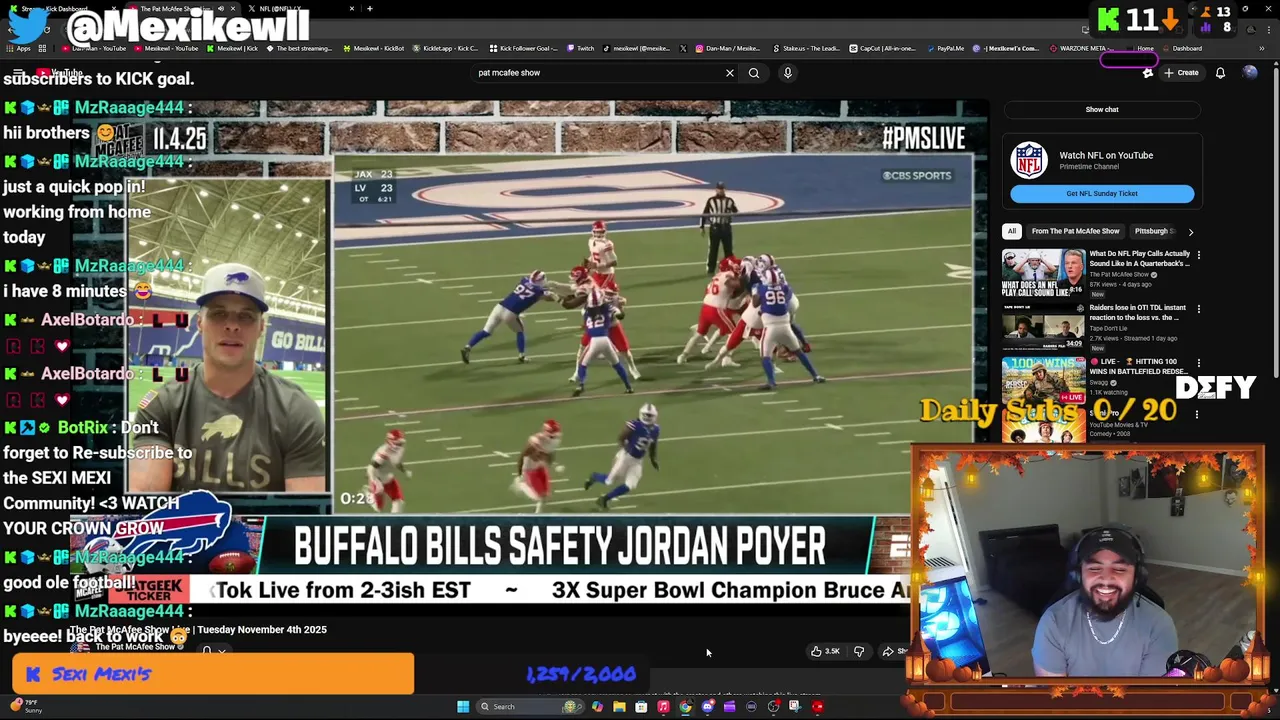Open the pink music app taskbar icon
1280x720 pixels.
(663, 707)
